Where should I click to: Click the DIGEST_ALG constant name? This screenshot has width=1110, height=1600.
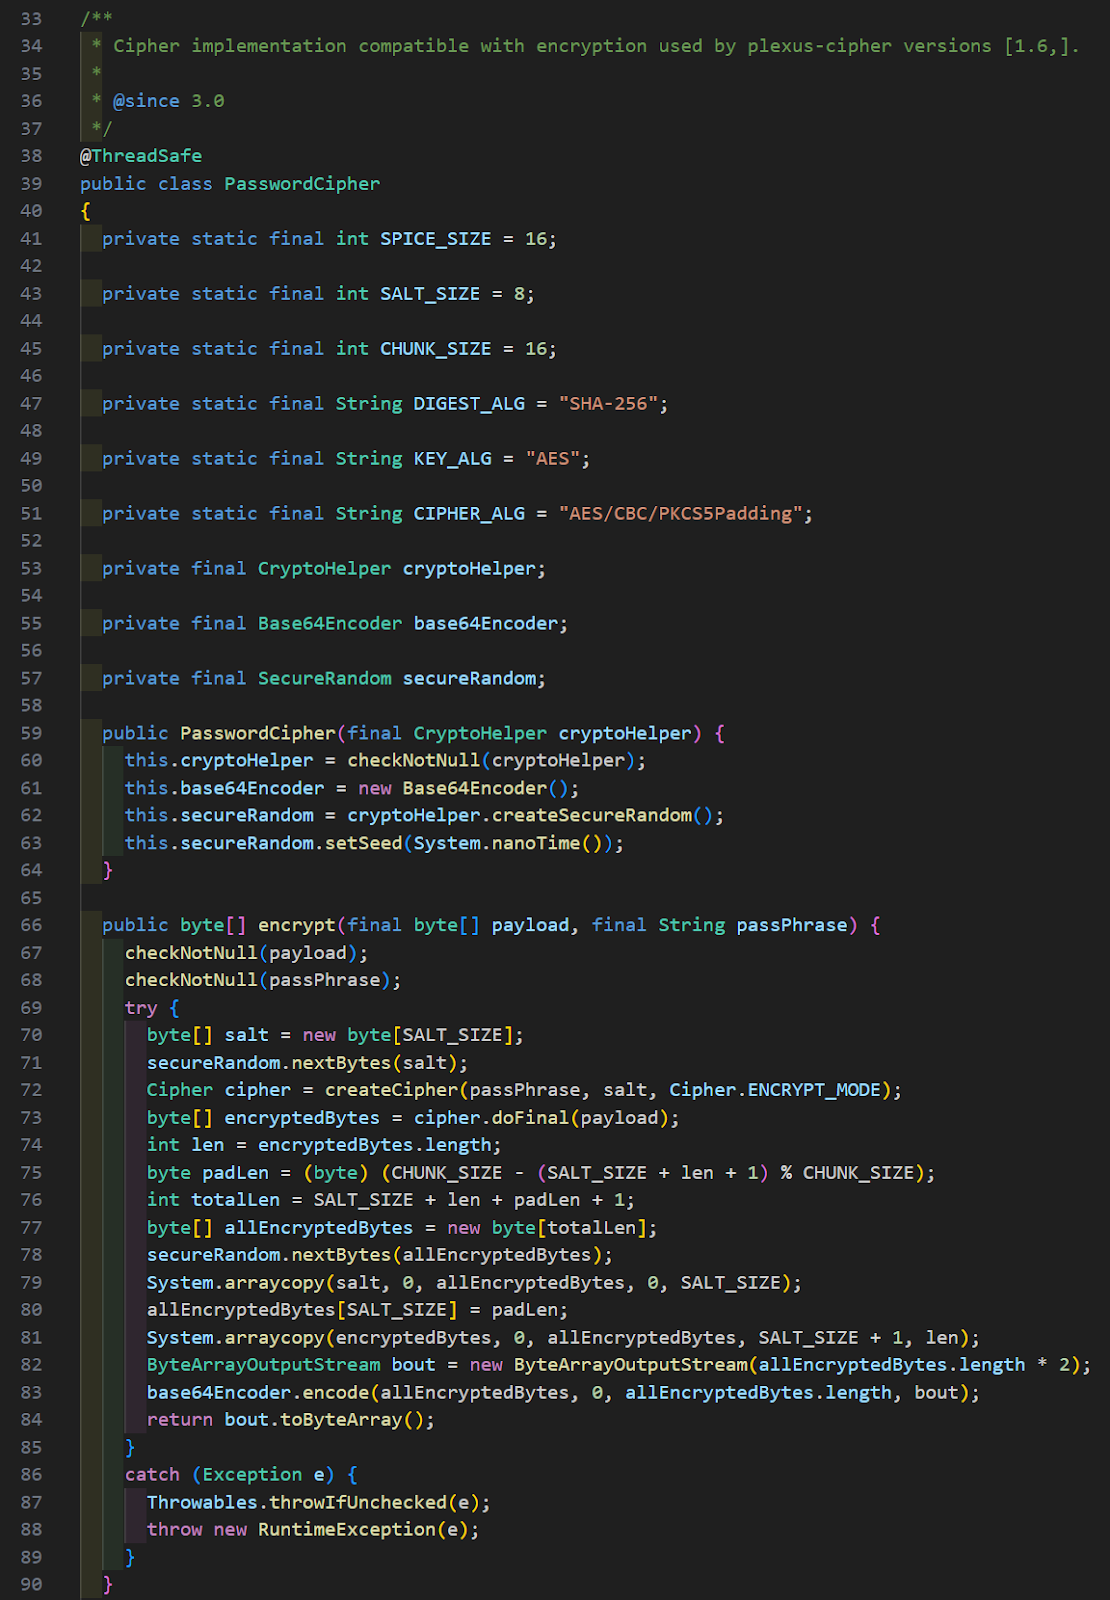pyautogui.click(x=469, y=404)
